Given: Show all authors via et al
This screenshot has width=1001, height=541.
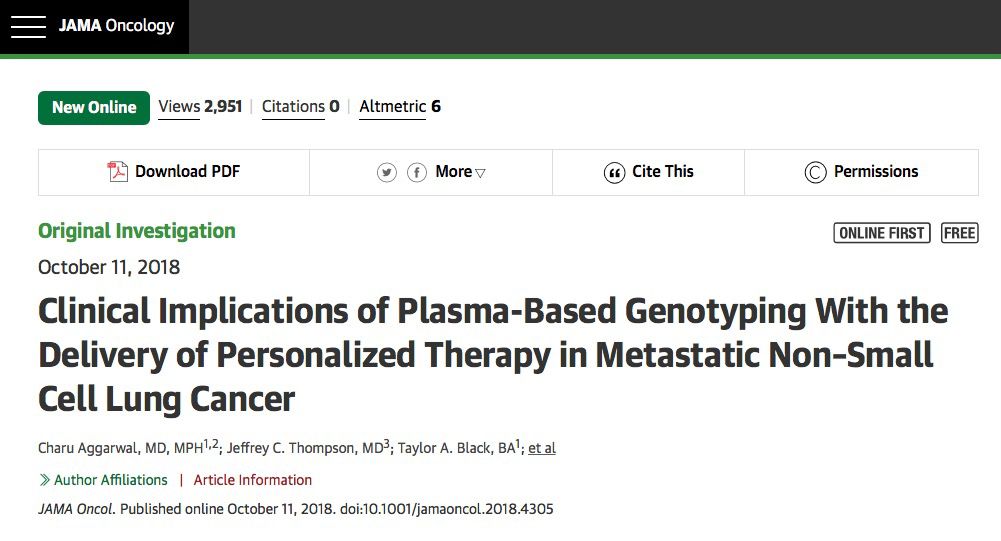Looking at the screenshot, I should coord(542,448).
